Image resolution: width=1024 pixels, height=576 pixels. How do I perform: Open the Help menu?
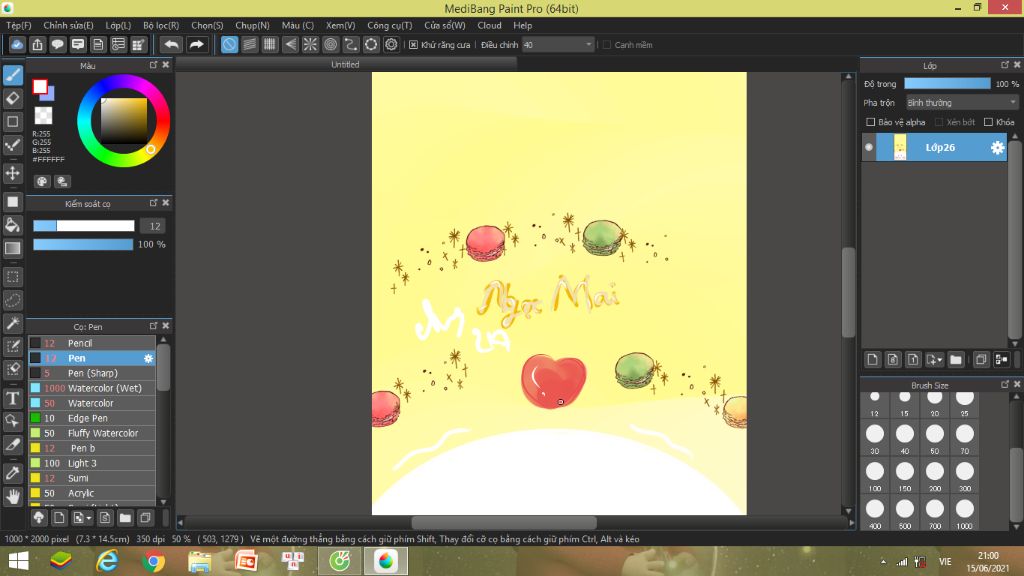point(522,25)
